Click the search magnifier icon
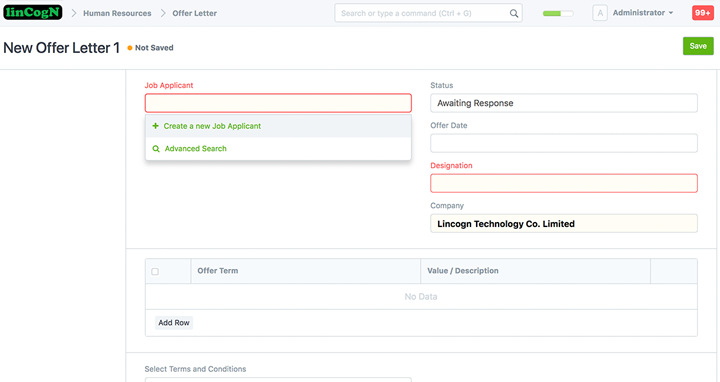Viewport: 720px width, 382px height. point(514,13)
